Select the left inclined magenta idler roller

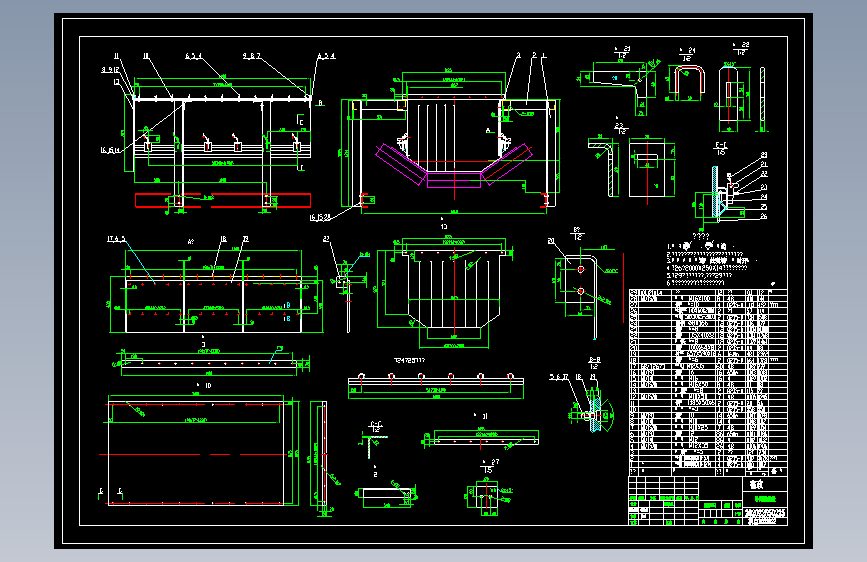pos(400,165)
